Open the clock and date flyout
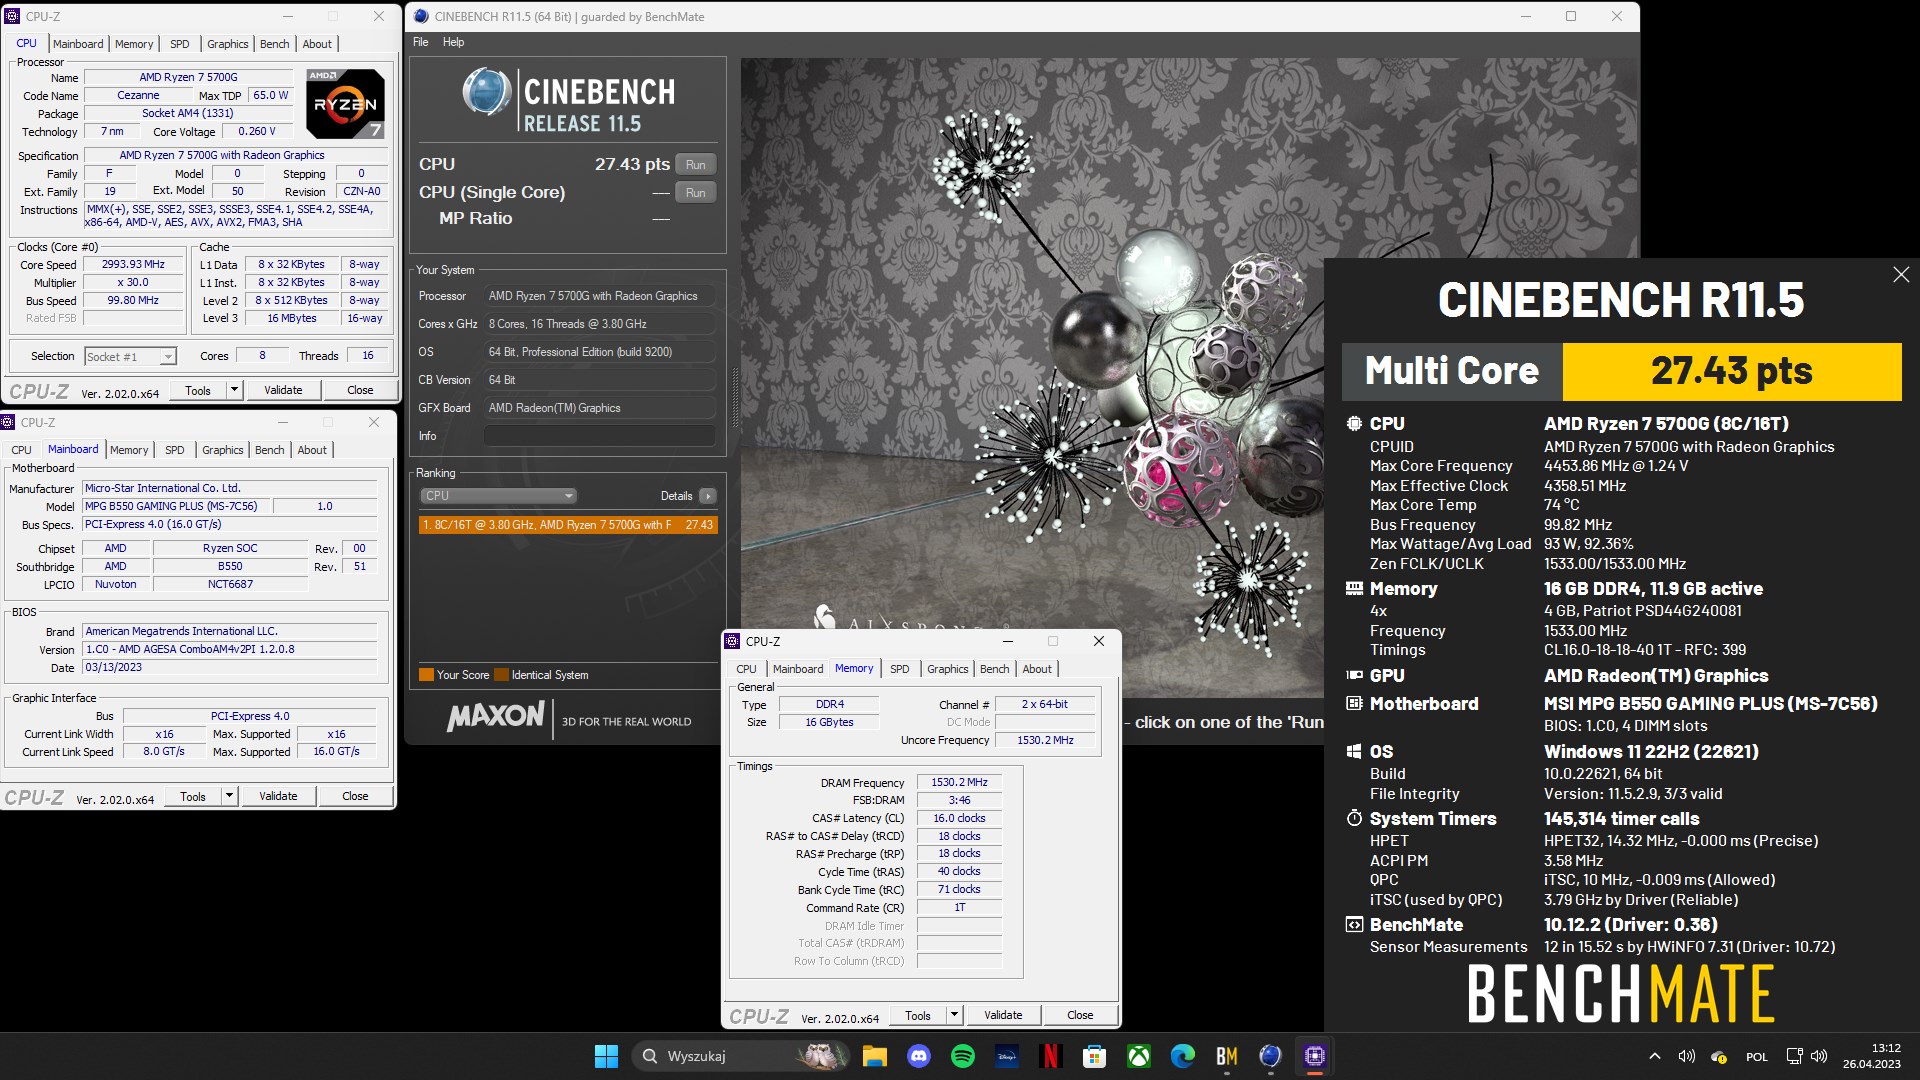 point(1872,1056)
